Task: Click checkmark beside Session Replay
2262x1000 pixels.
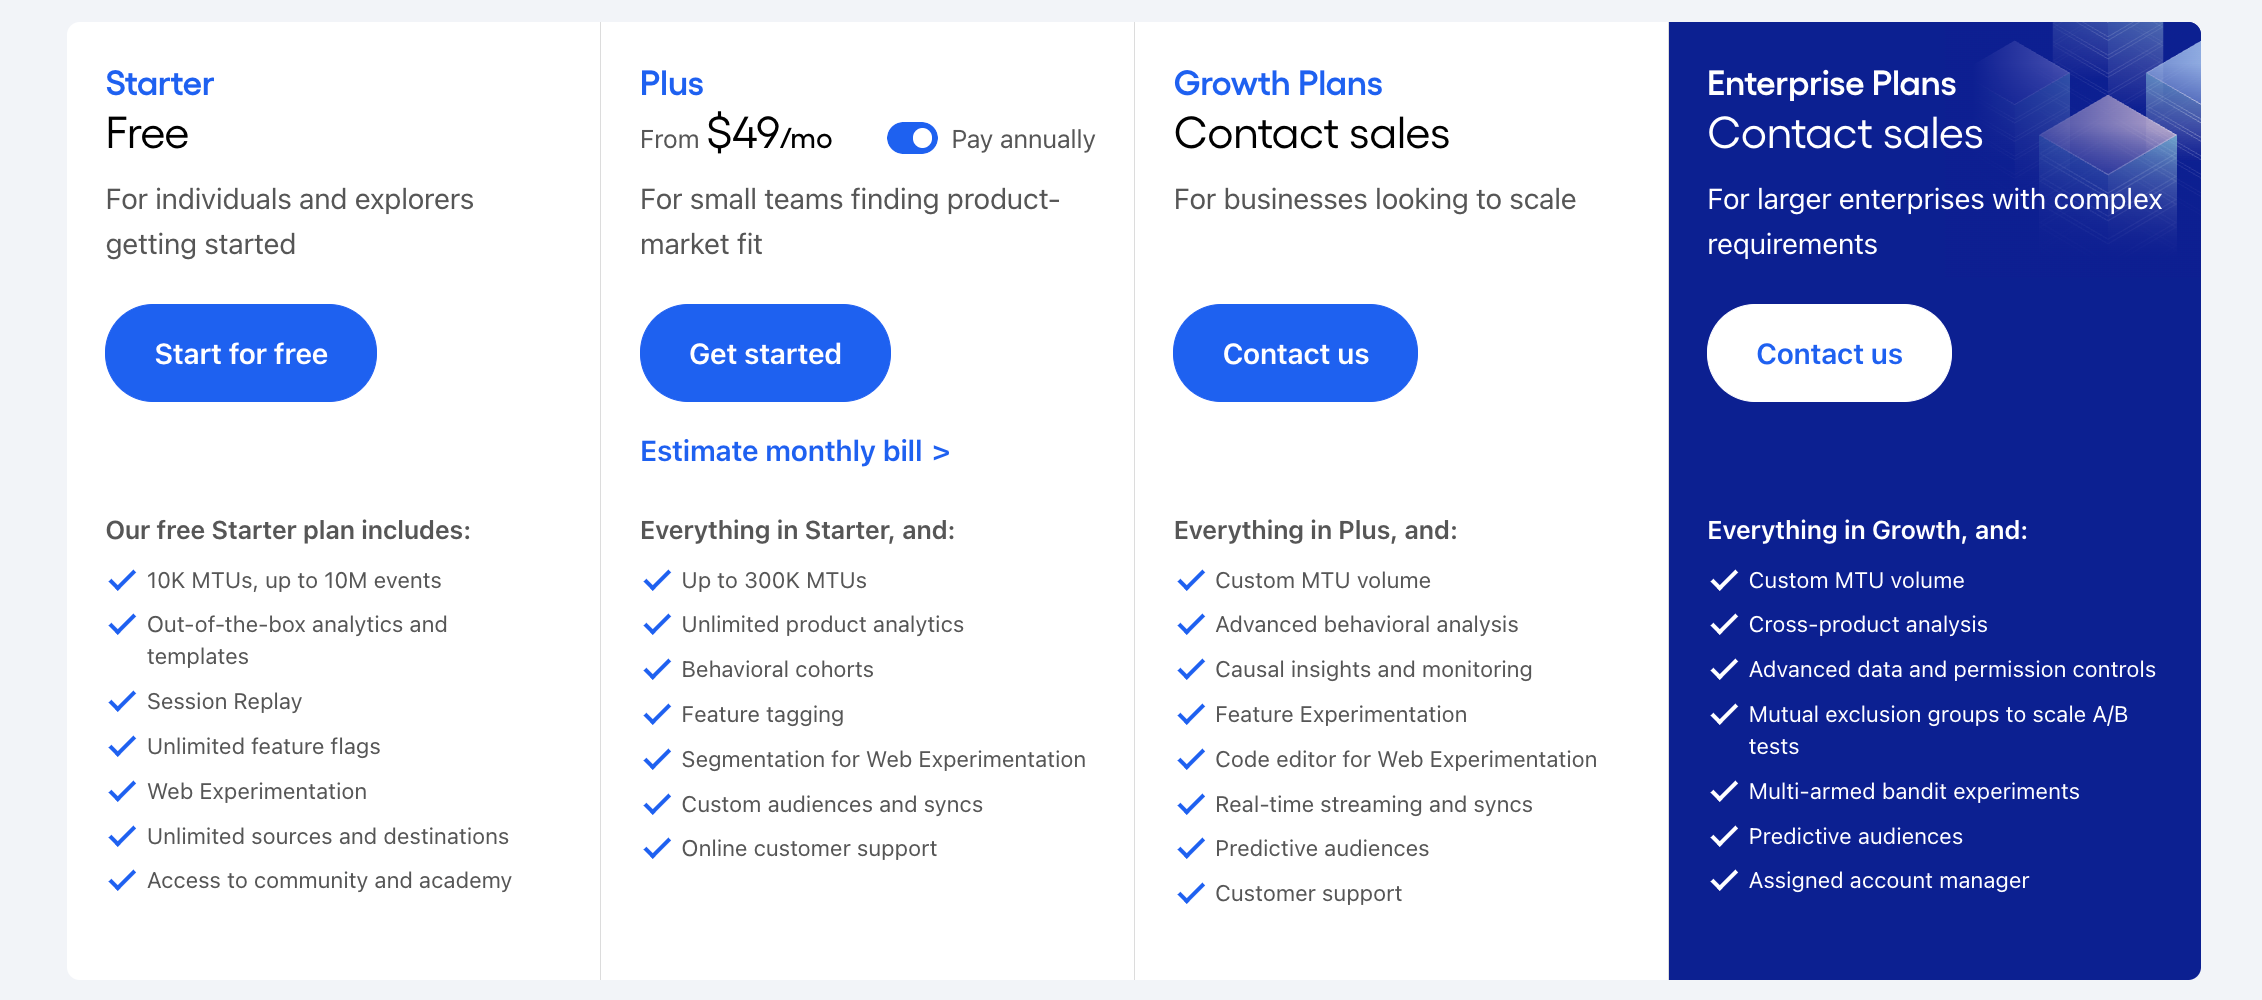Action: (122, 702)
